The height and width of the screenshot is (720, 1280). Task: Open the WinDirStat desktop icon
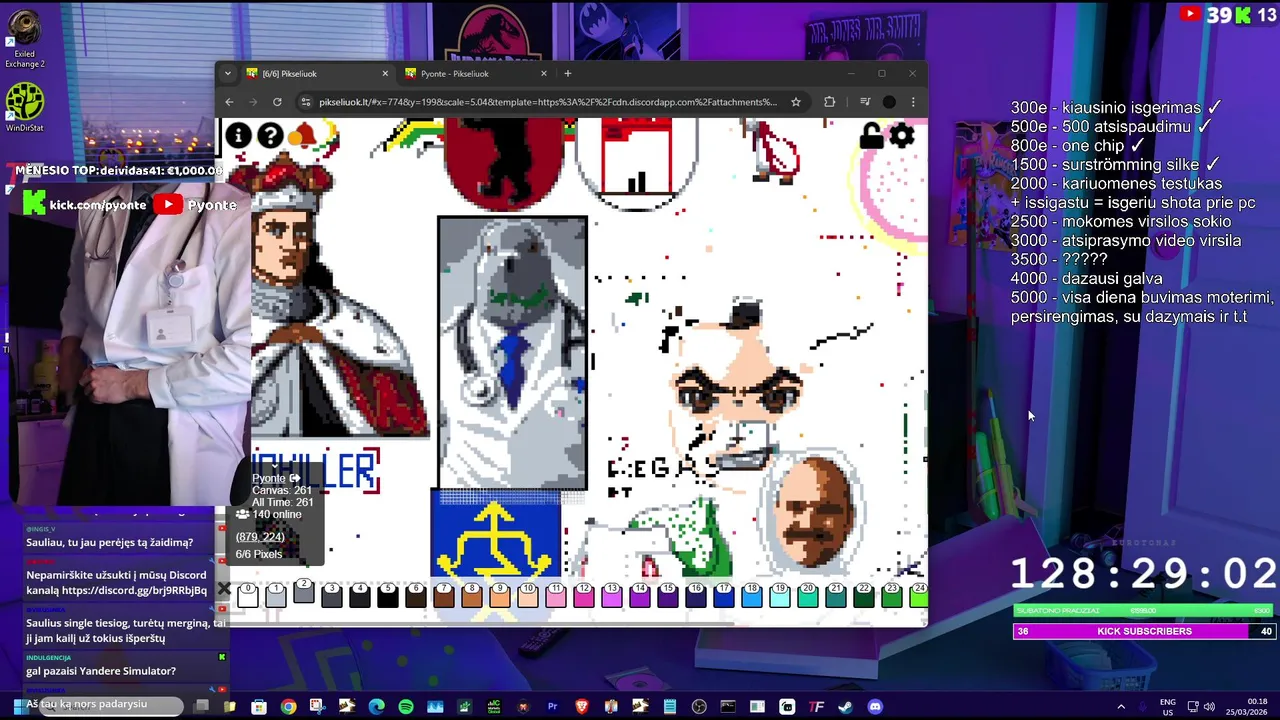[x=25, y=108]
